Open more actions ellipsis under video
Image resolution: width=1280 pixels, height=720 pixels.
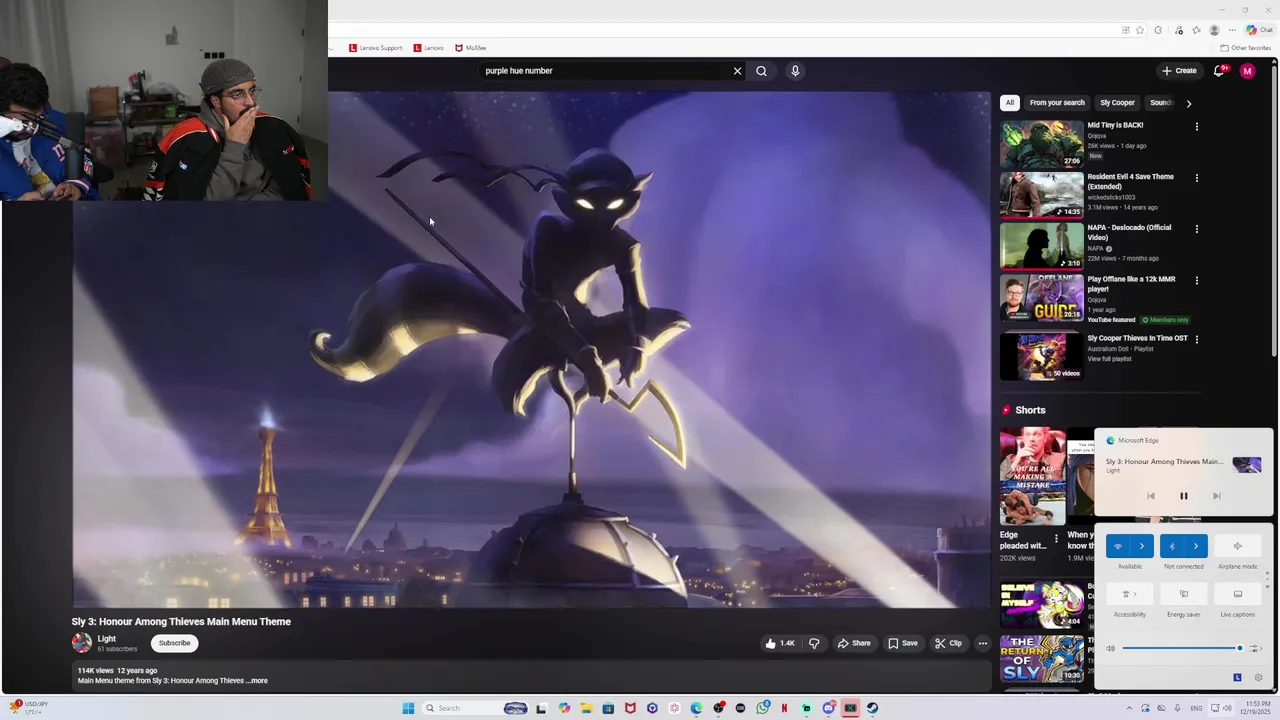pos(983,643)
